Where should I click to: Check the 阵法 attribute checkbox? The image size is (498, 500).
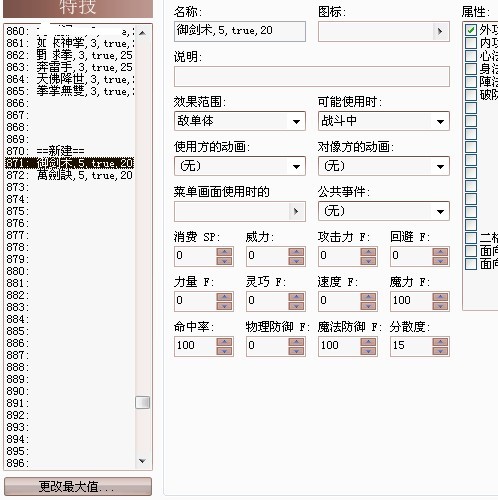[471, 82]
